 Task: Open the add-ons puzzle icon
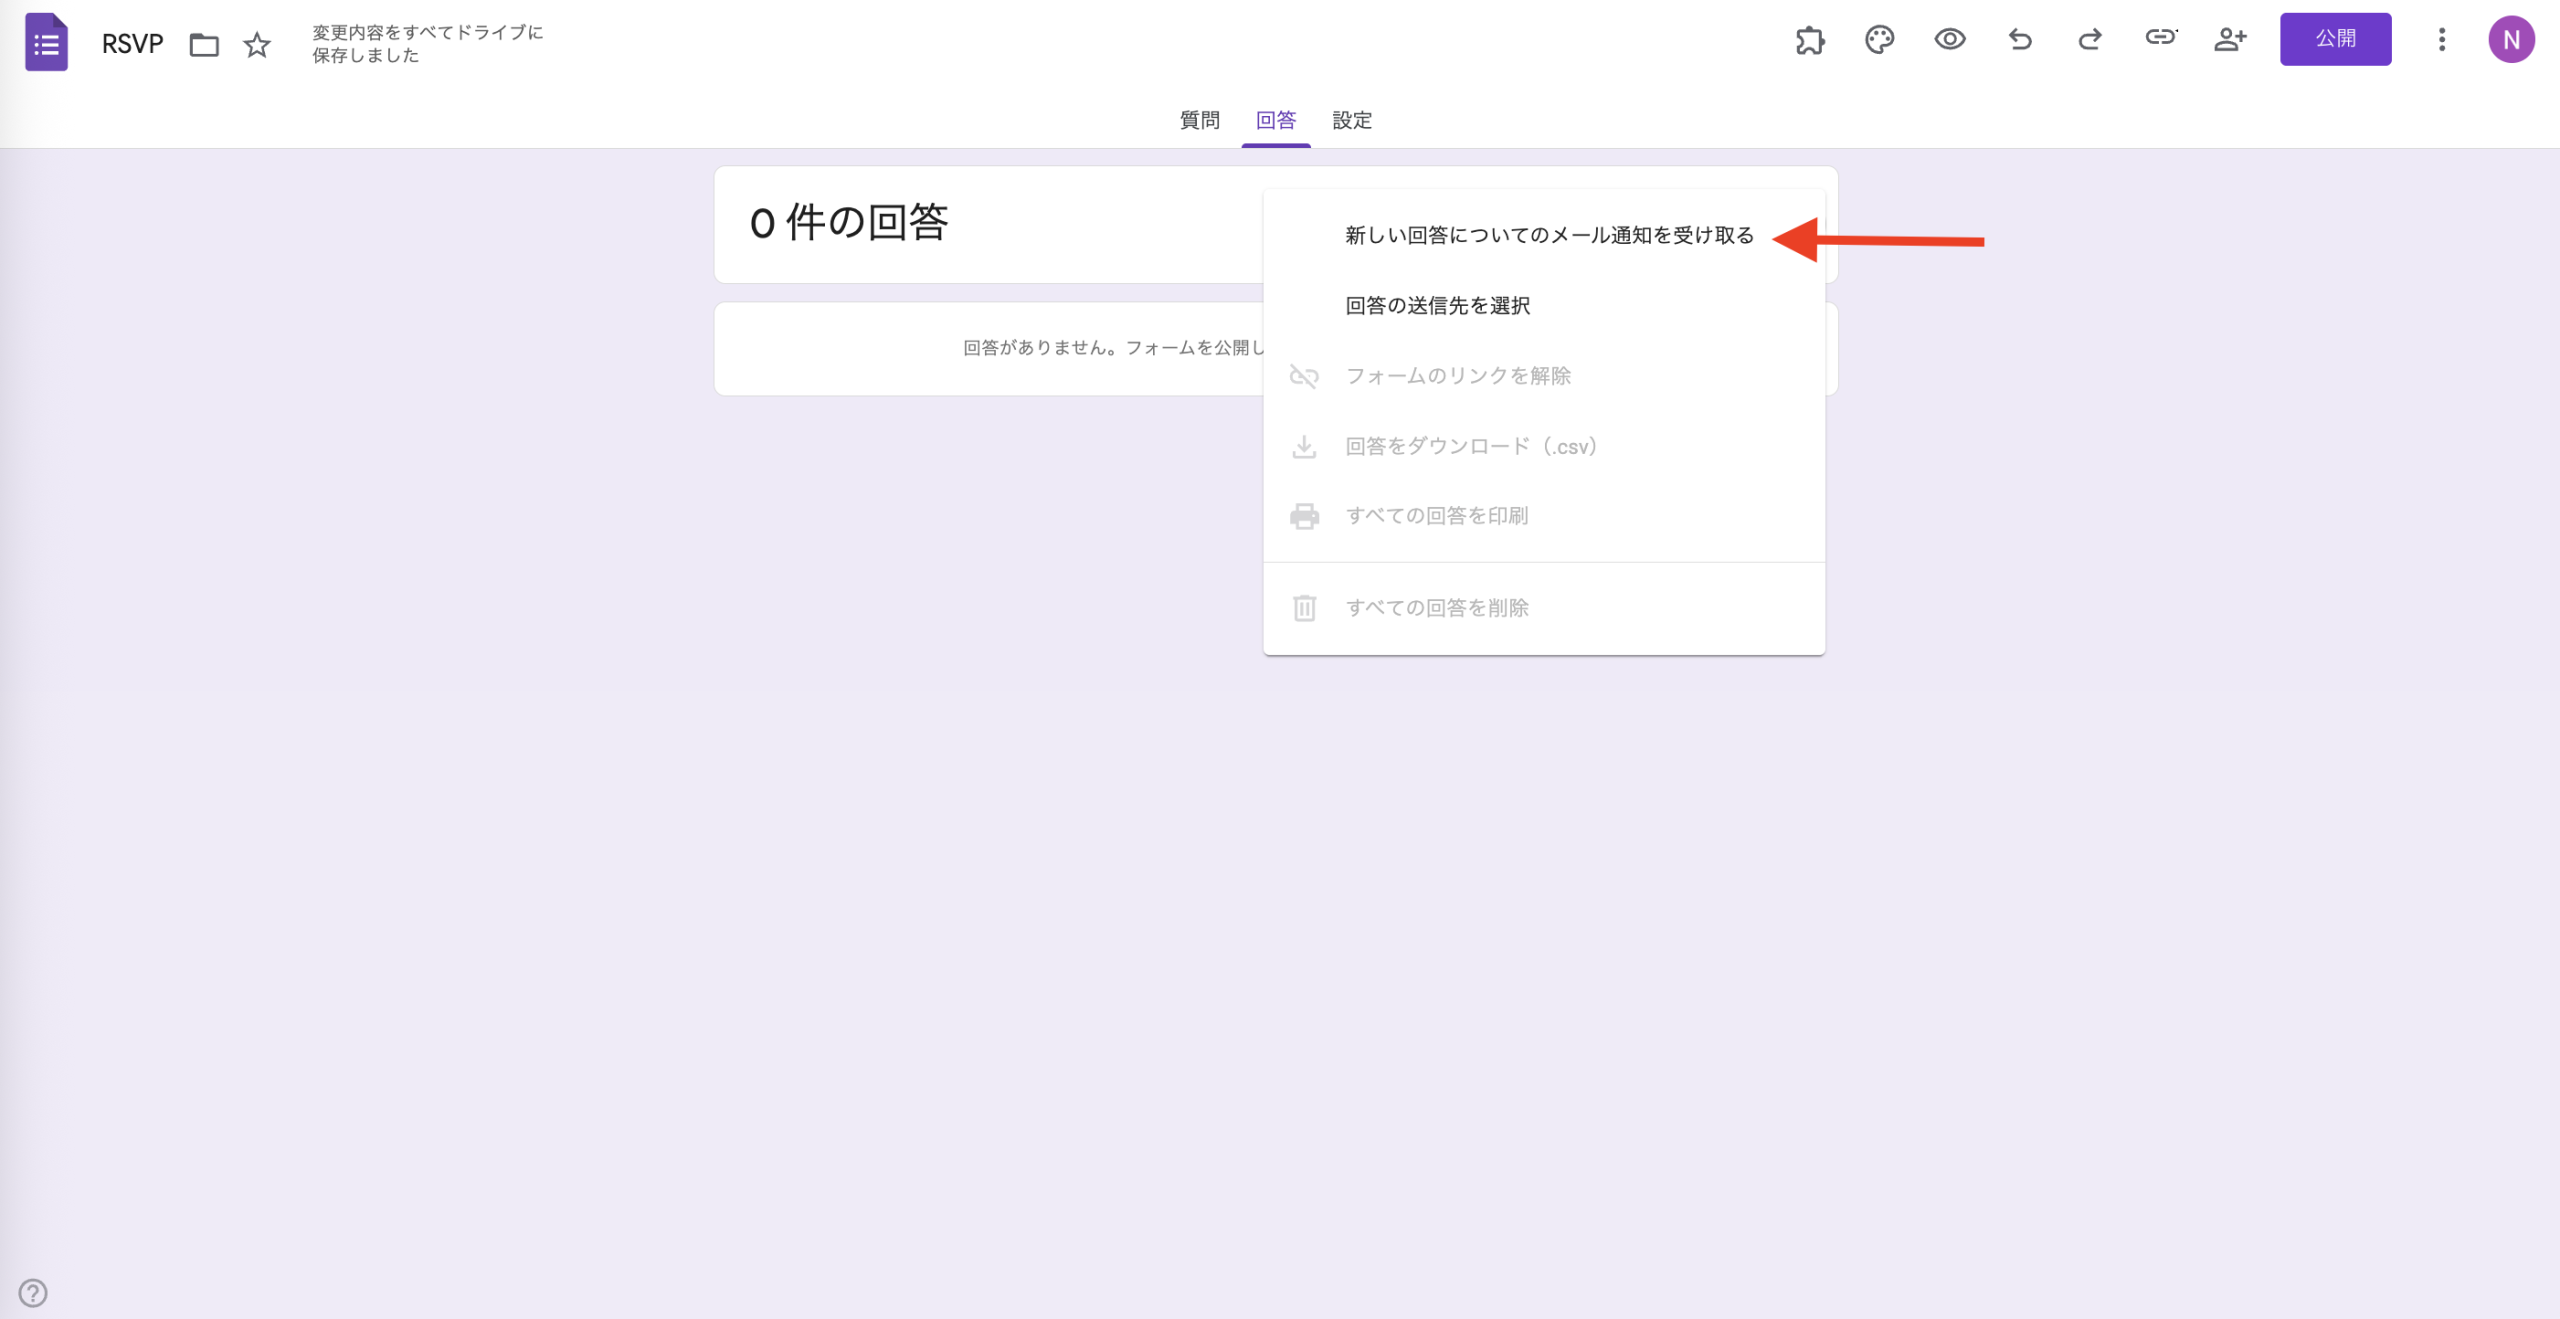[x=1812, y=40]
